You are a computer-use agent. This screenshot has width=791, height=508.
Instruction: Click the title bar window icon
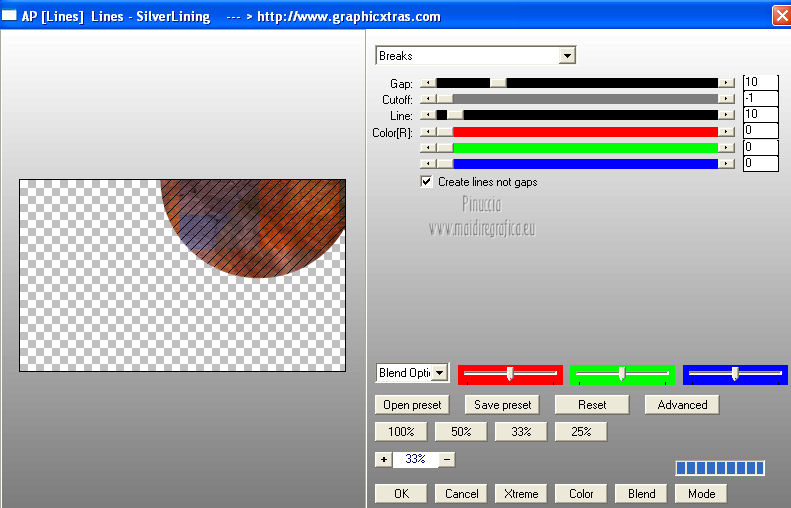tap(9, 15)
